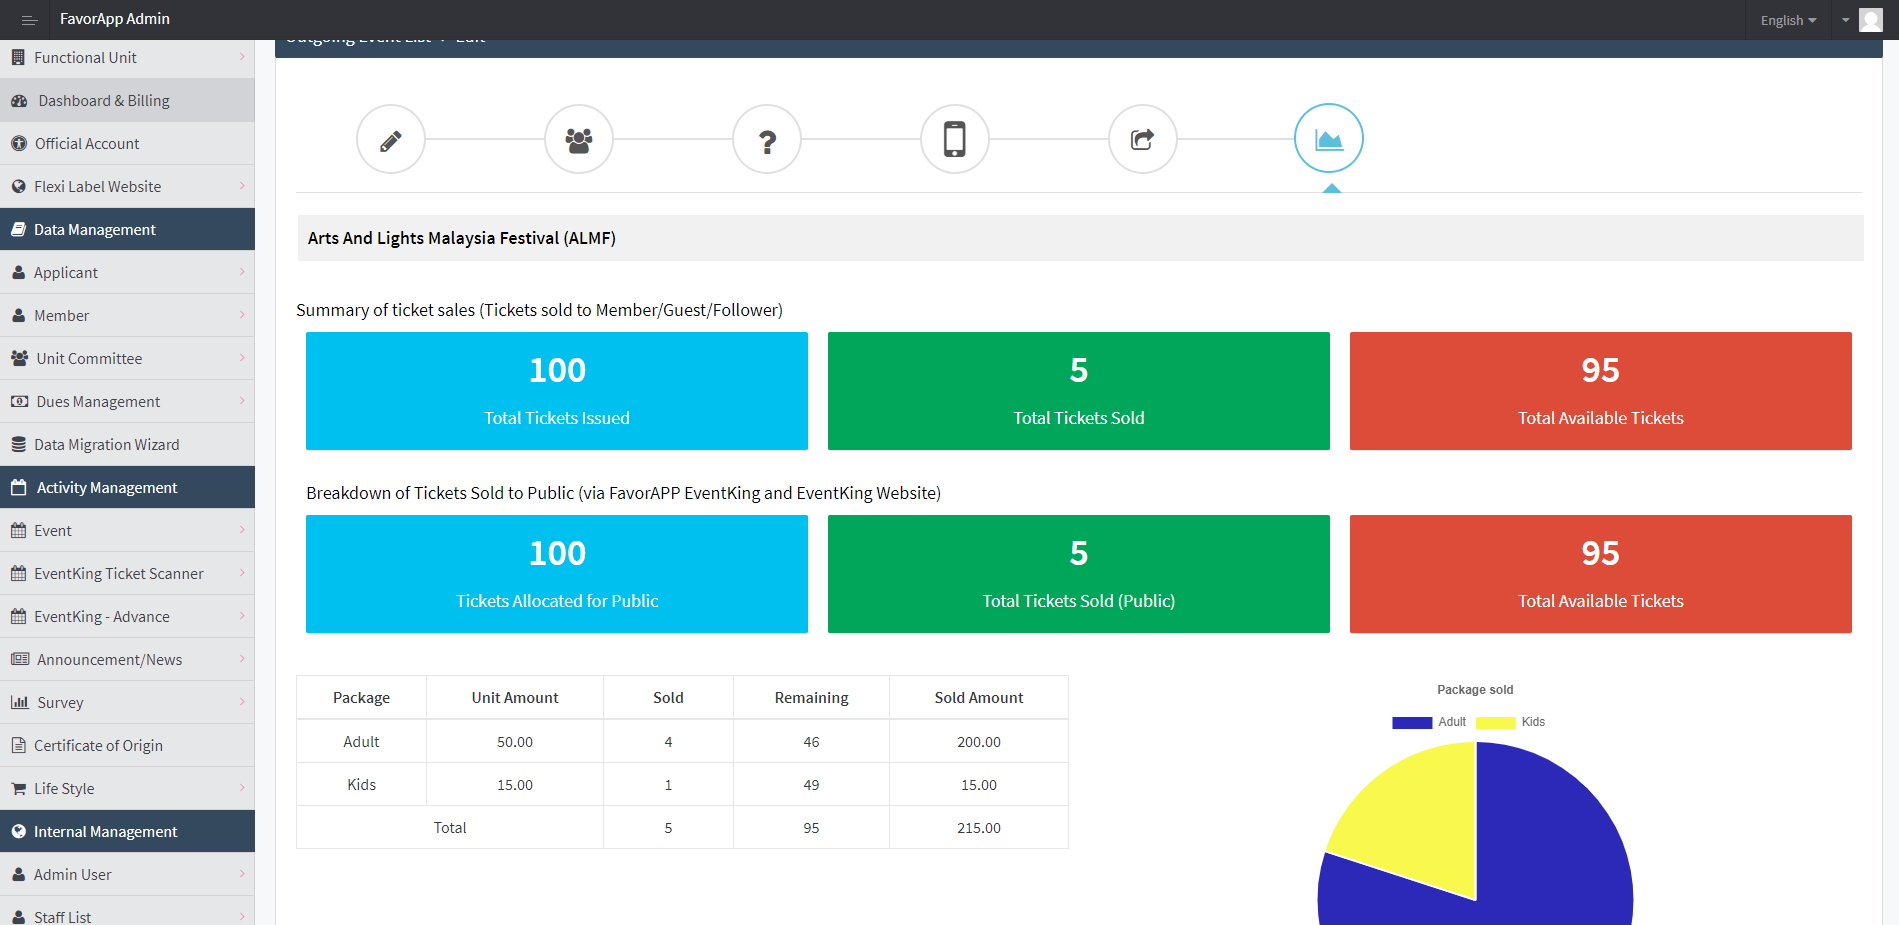Screen dimensions: 1899x925
Task: Open the English language dropdown
Action: [1788, 20]
